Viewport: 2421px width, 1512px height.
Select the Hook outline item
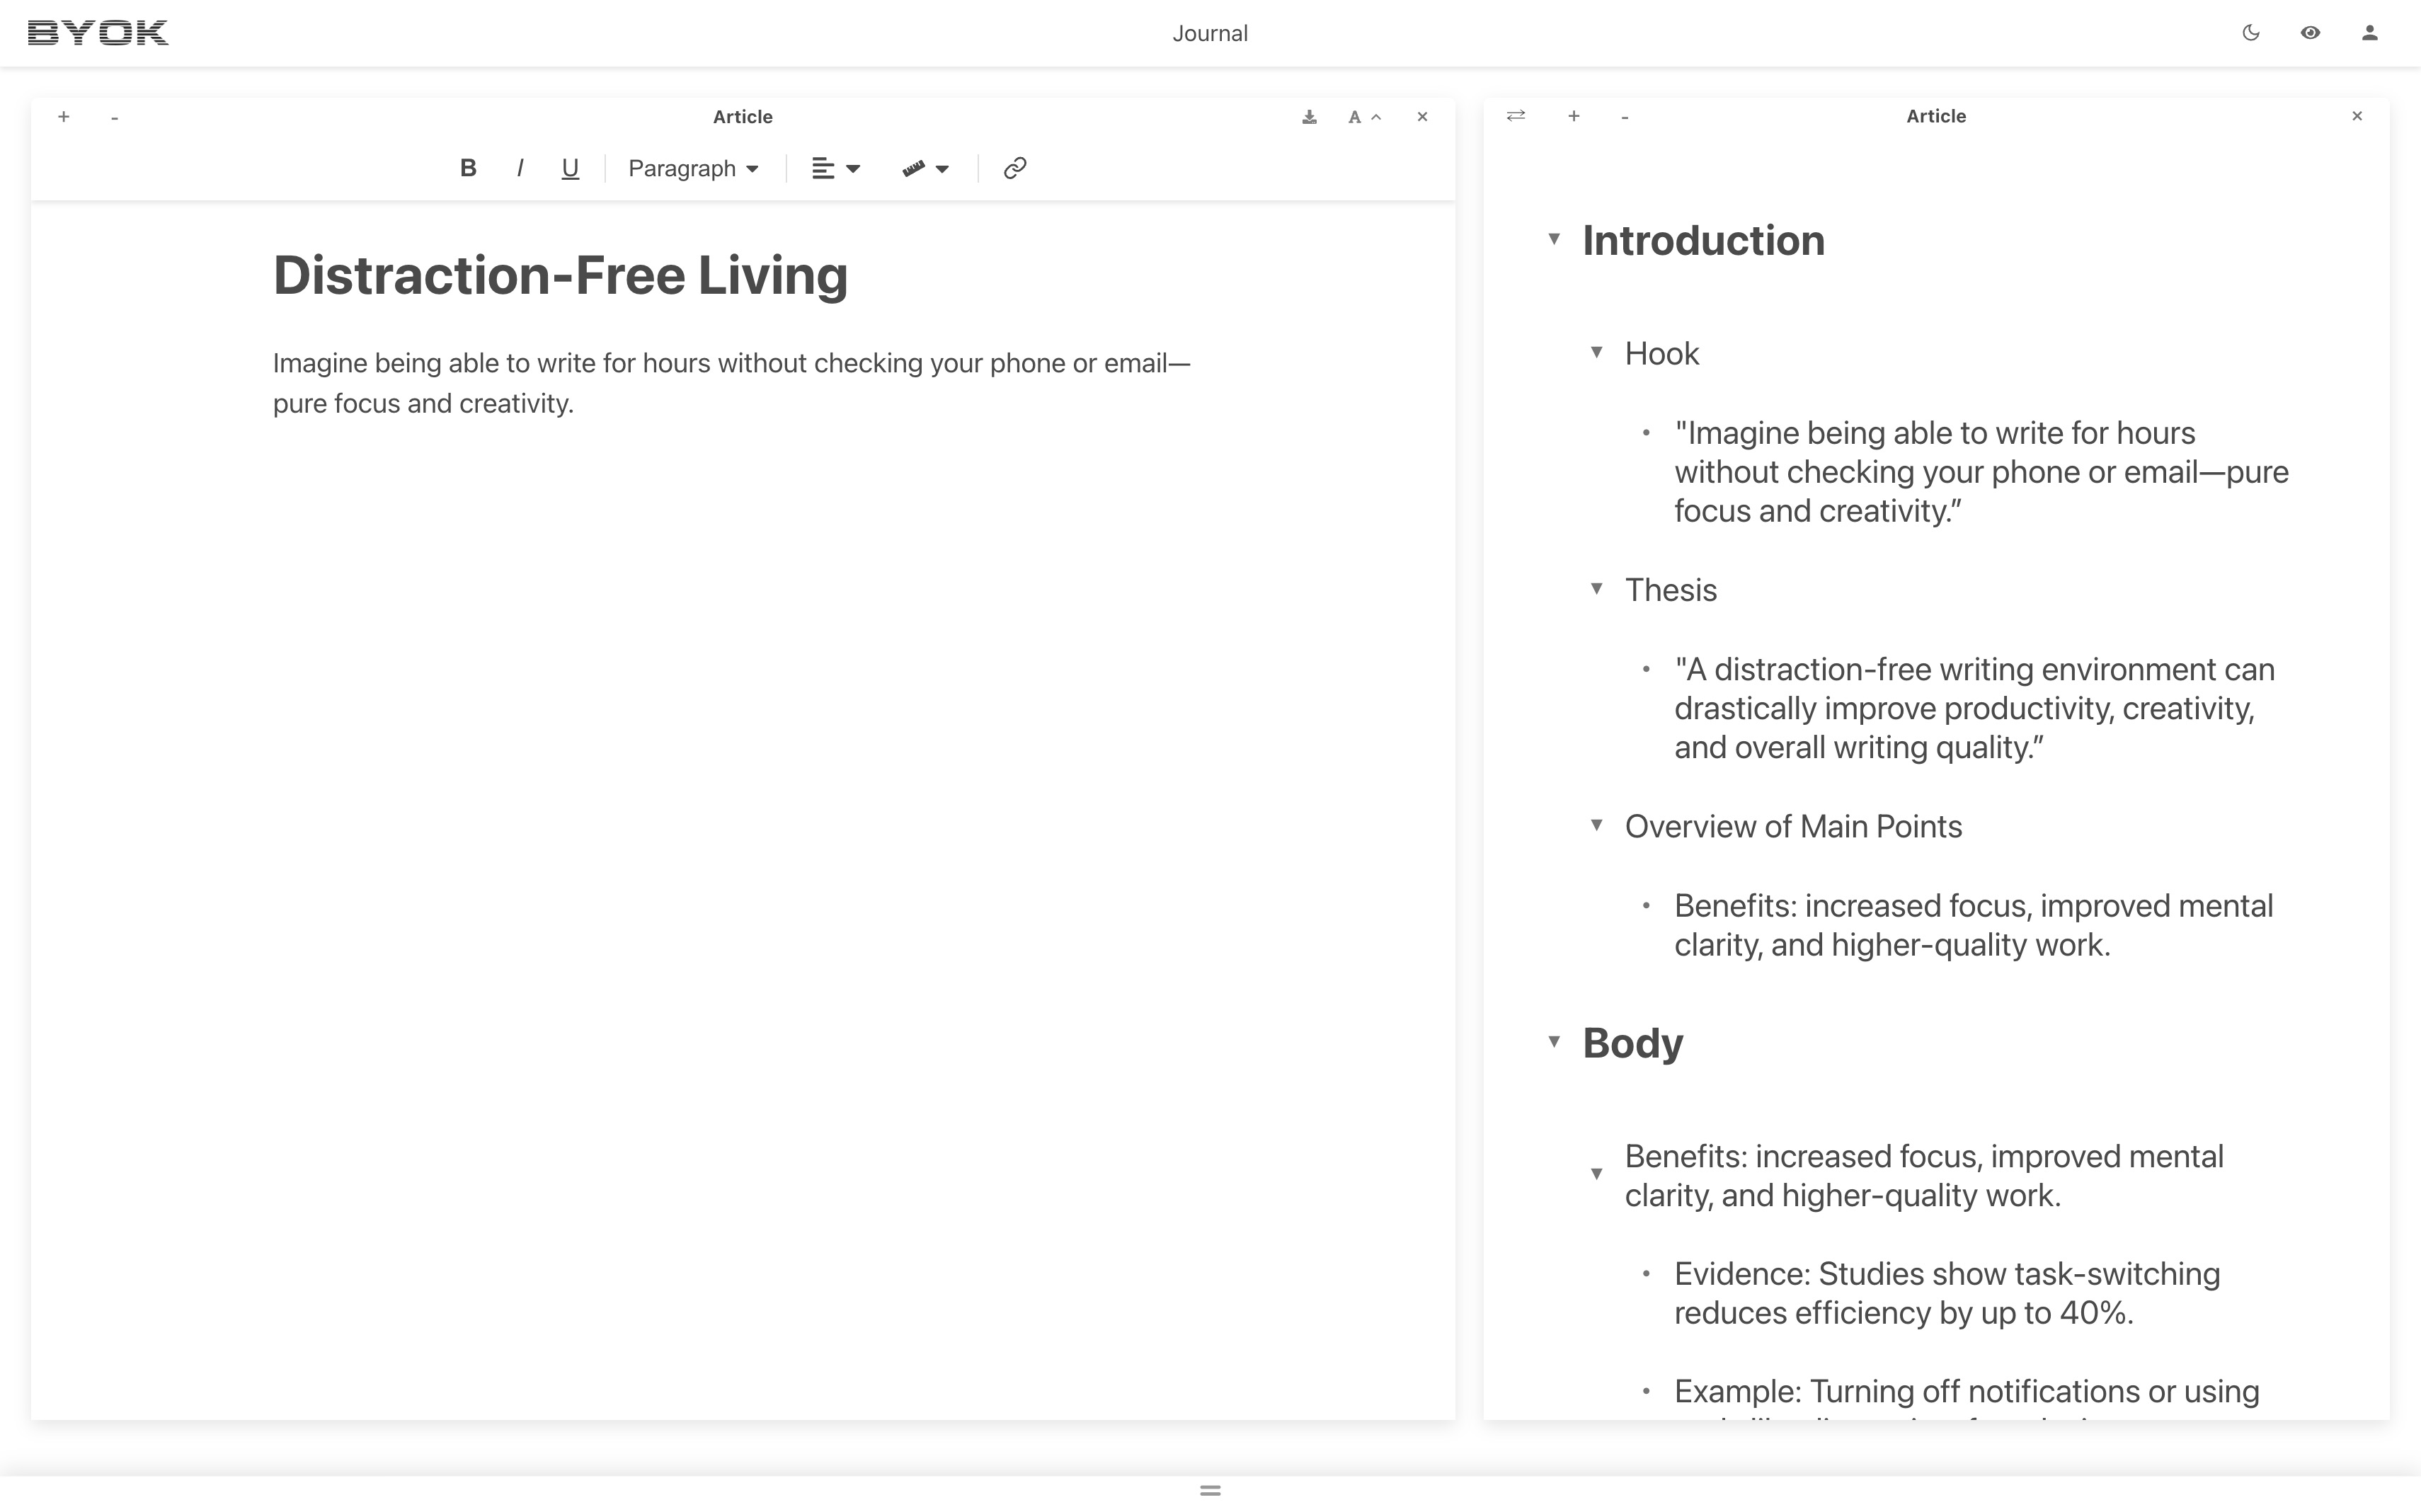click(x=1661, y=354)
